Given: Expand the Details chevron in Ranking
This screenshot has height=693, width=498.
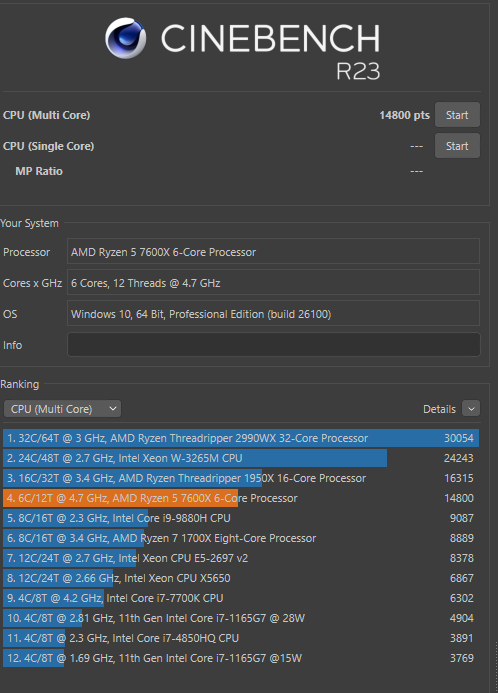Looking at the screenshot, I should (471, 409).
